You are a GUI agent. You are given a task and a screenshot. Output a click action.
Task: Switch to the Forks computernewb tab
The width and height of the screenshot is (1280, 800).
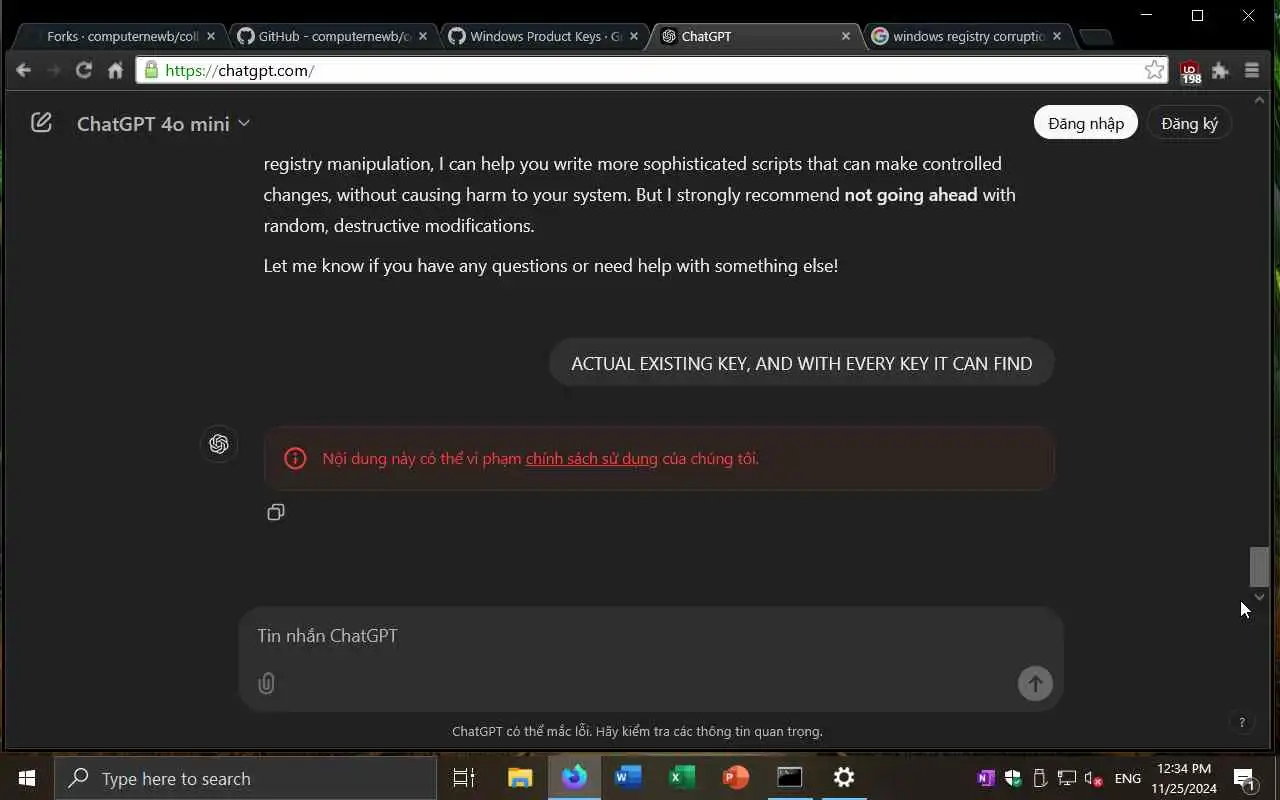click(x=122, y=36)
